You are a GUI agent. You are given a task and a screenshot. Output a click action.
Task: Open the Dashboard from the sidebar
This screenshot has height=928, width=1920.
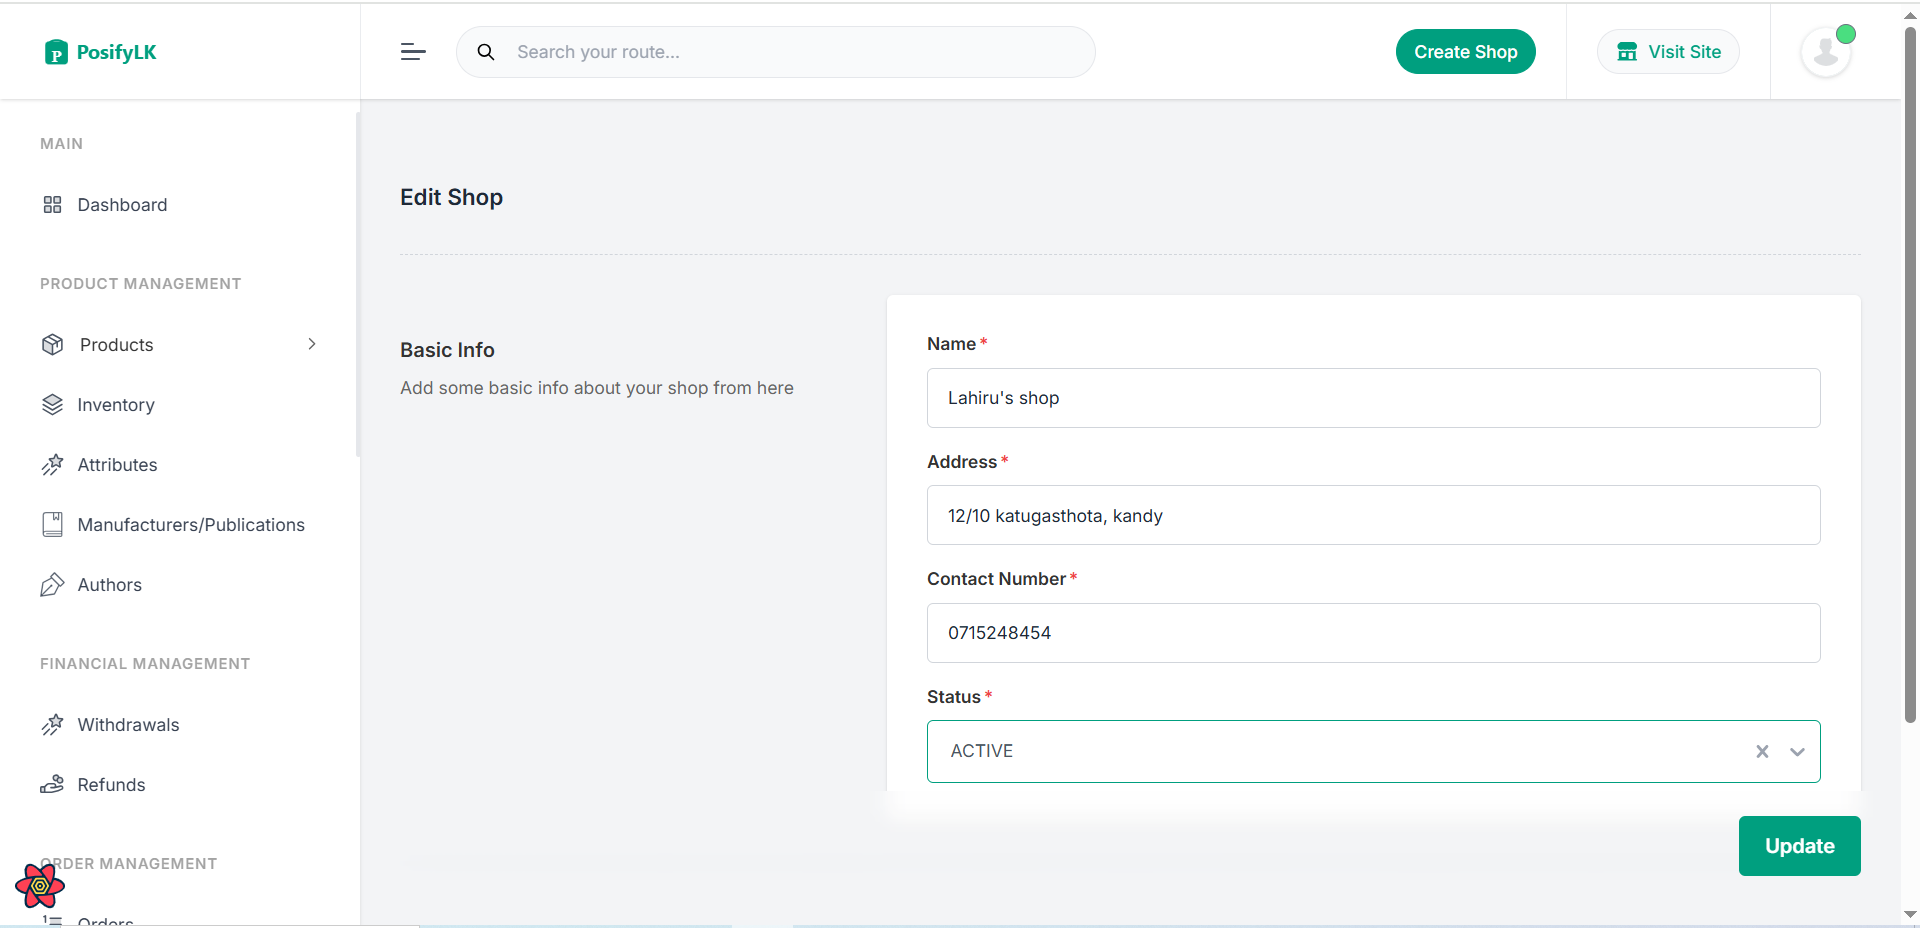pyautogui.click(x=121, y=204)
